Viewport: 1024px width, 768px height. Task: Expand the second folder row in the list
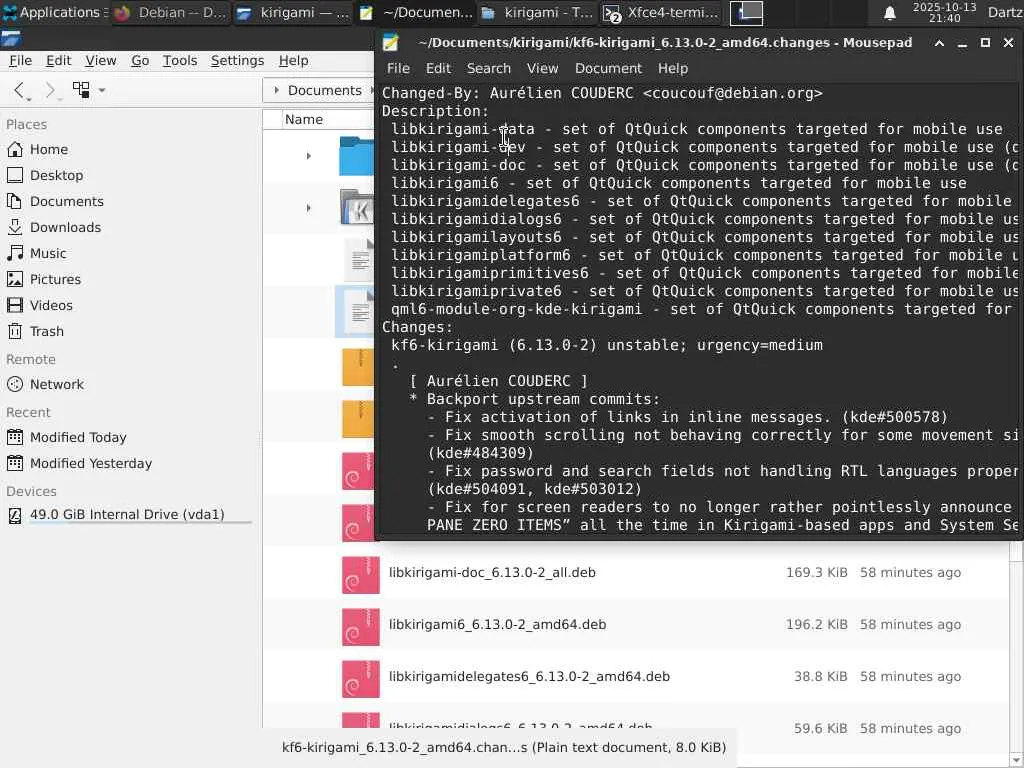[308, 208]
